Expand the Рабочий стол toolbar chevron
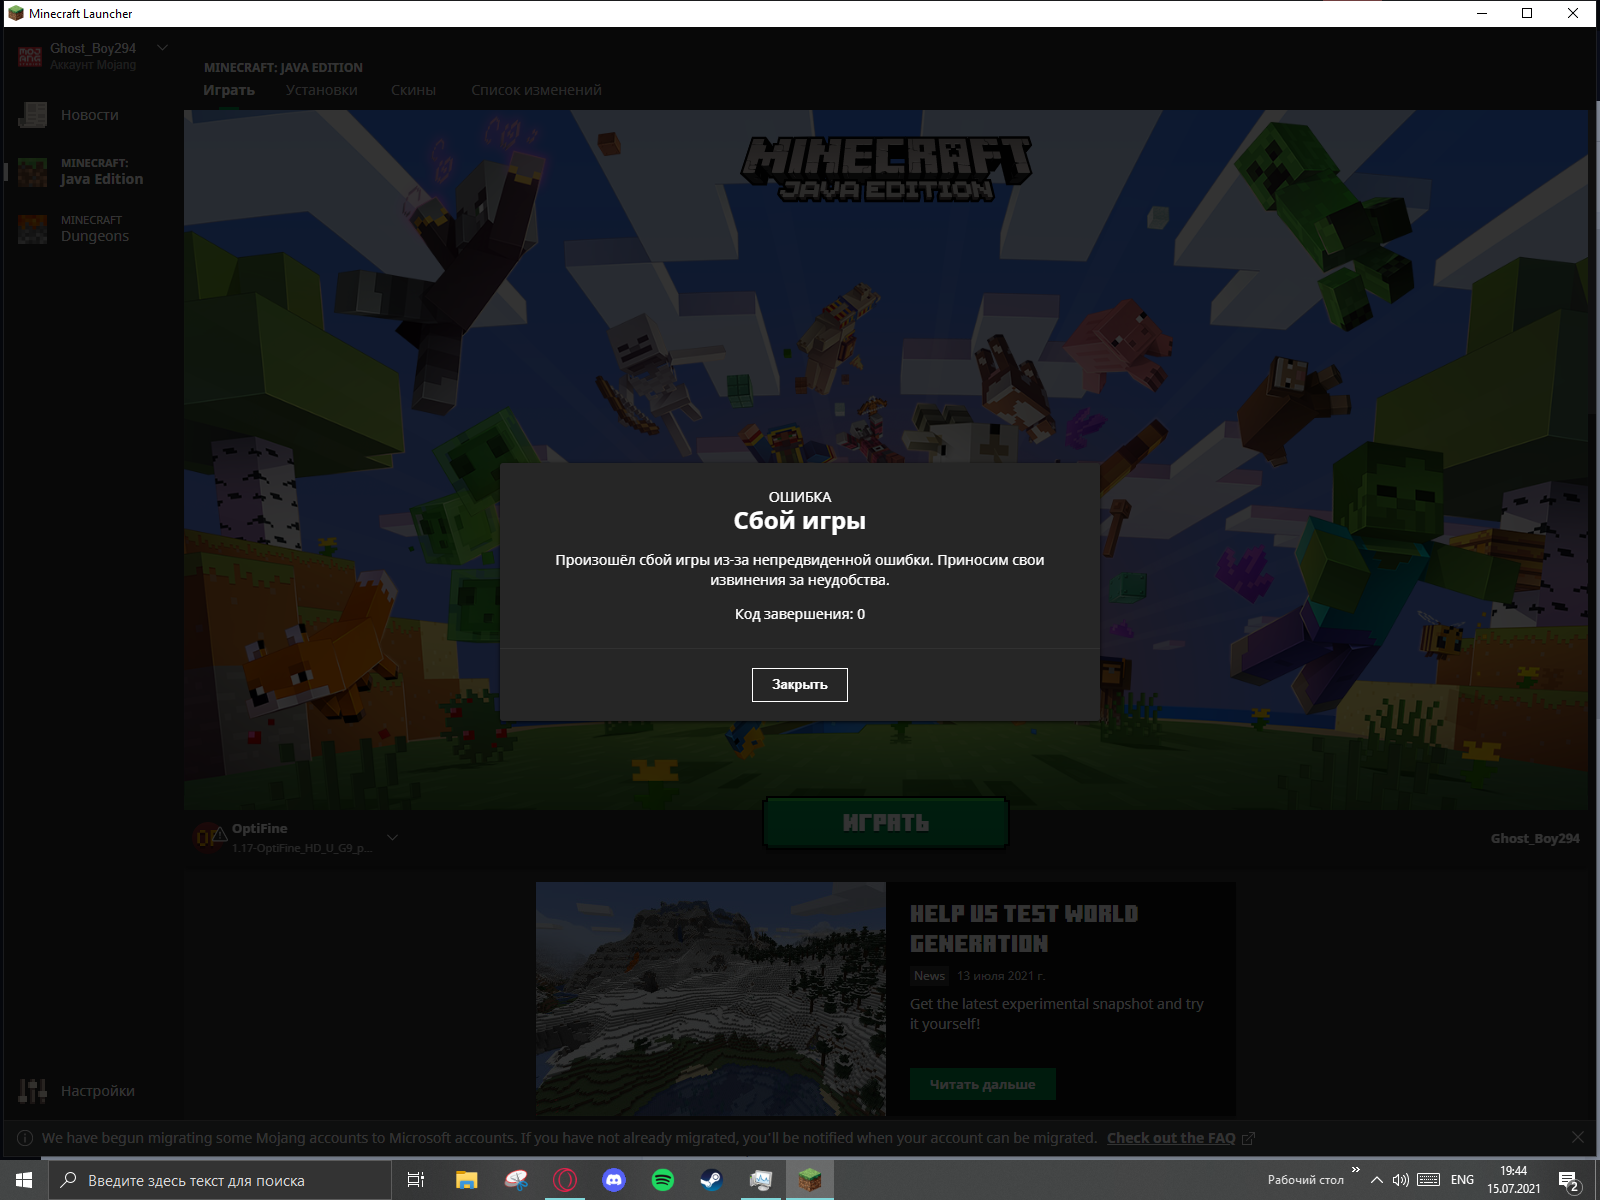Screen dimensions: 1600x1200 (x=1356, y=1170)
